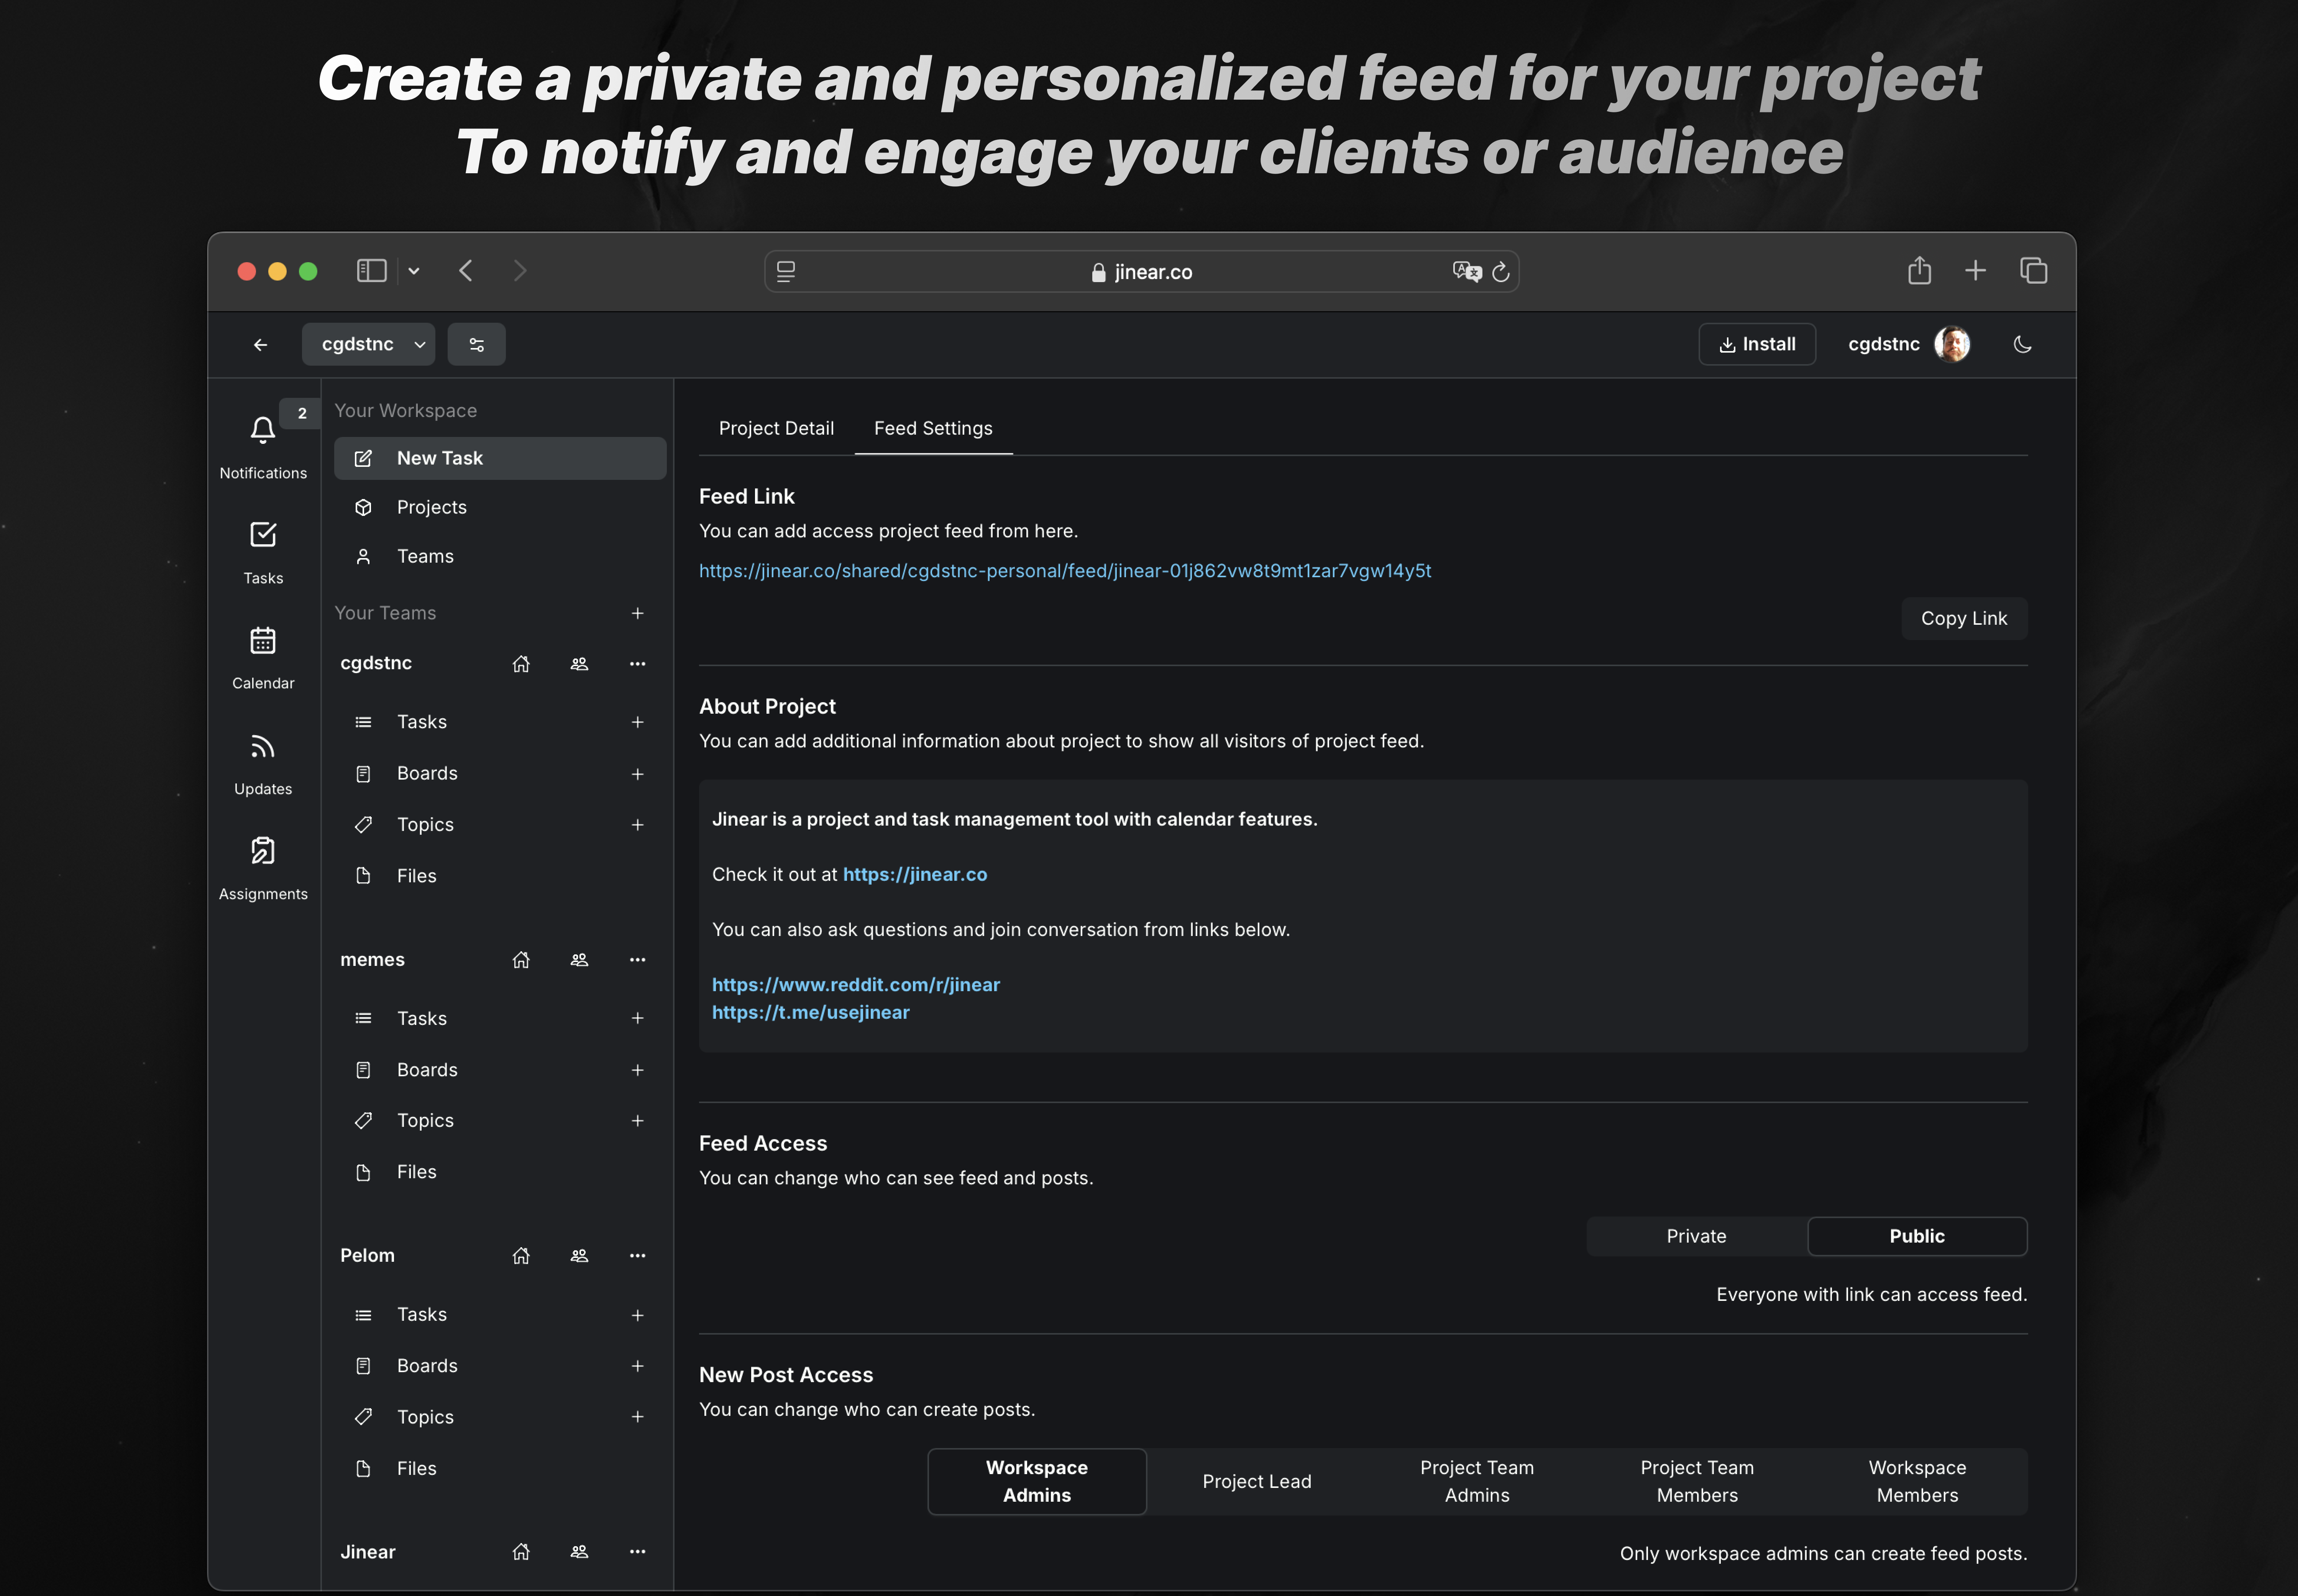The height and width of the screenshot is (1596, 2298).
Task: Open the cgdstnc workspace dropdown
Action: tap(368, 345)
